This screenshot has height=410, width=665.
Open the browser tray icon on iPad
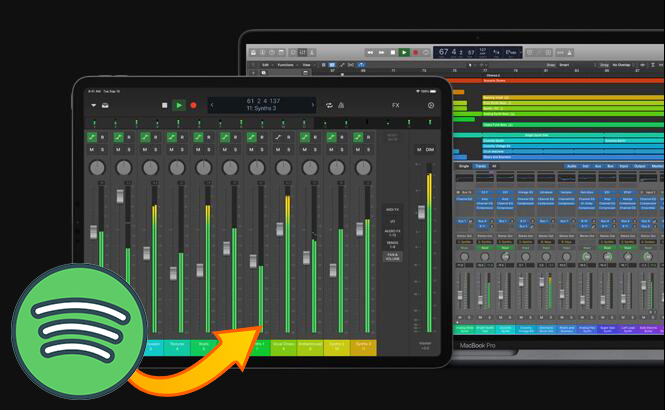click(105, 105)
